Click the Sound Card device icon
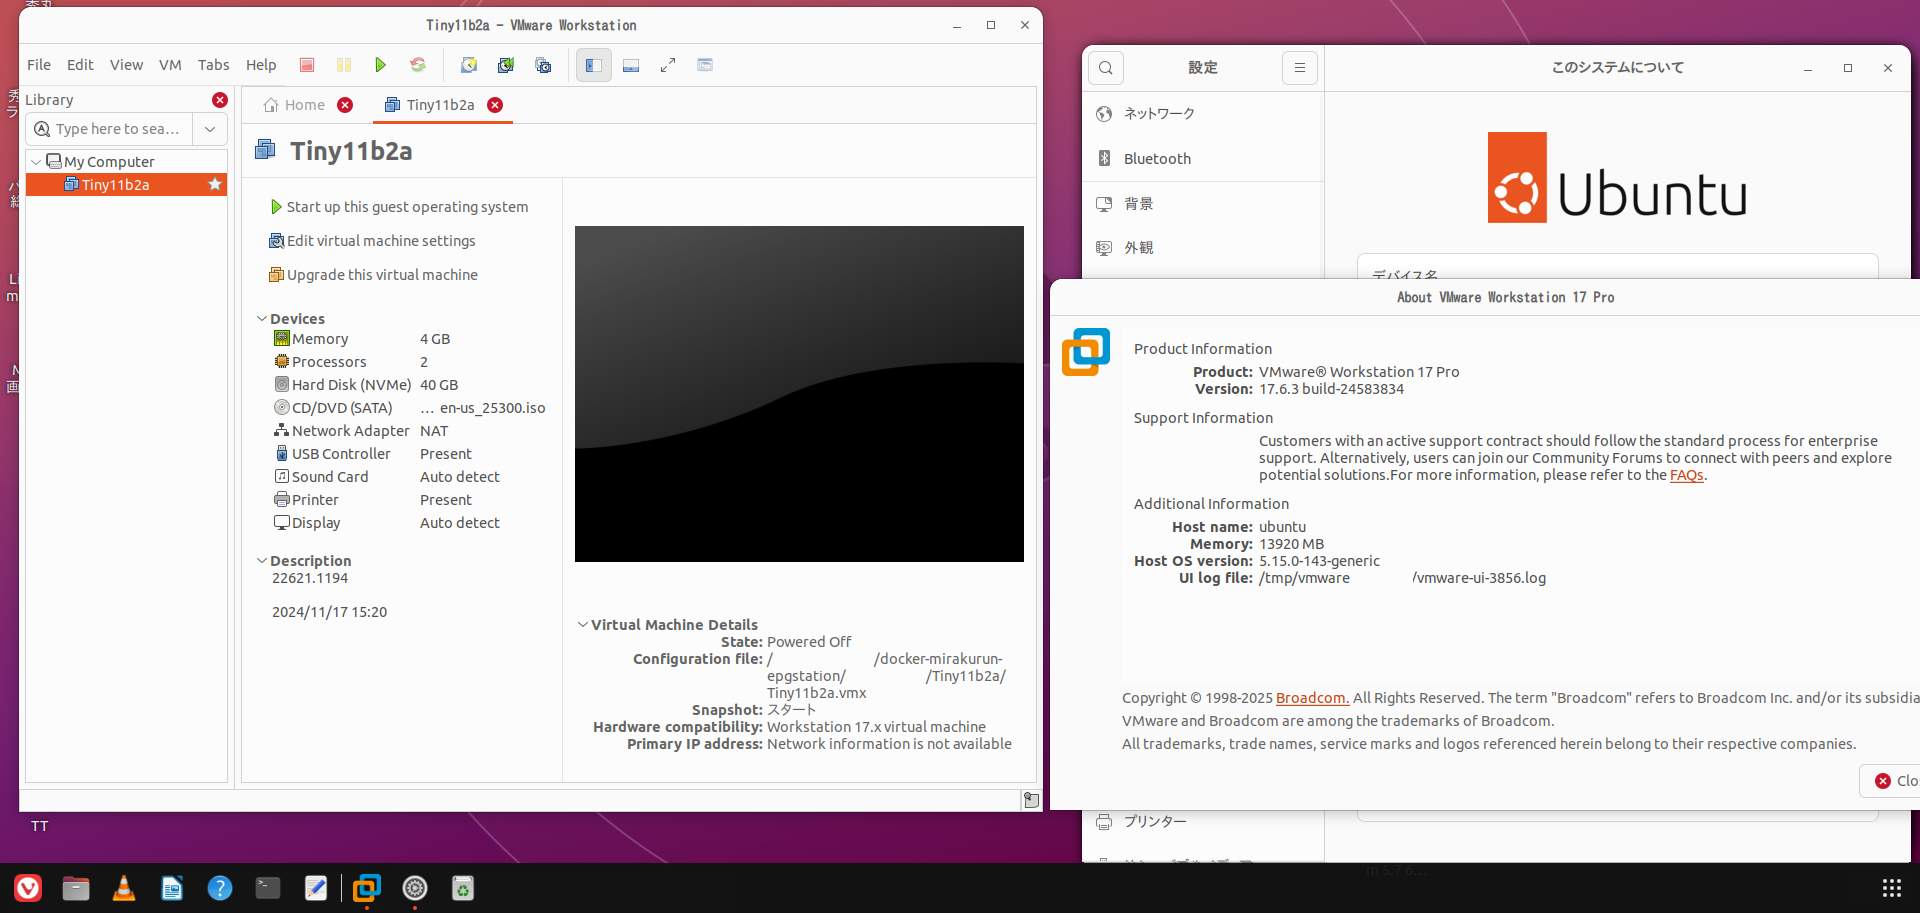Viewport: 1920px width, 913px height. point(282,477)
